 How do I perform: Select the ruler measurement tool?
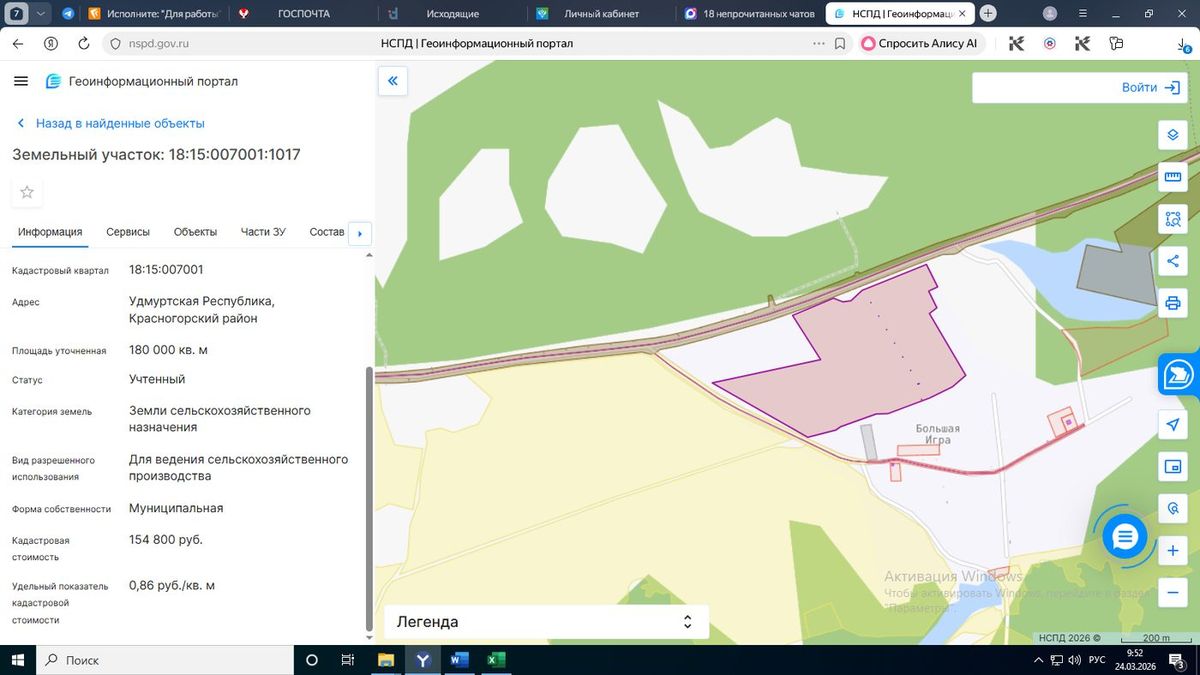point(1173,177)
